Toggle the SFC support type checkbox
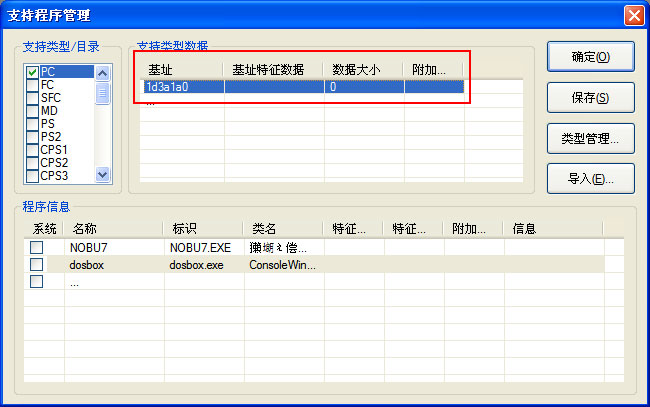 (33, 98)
